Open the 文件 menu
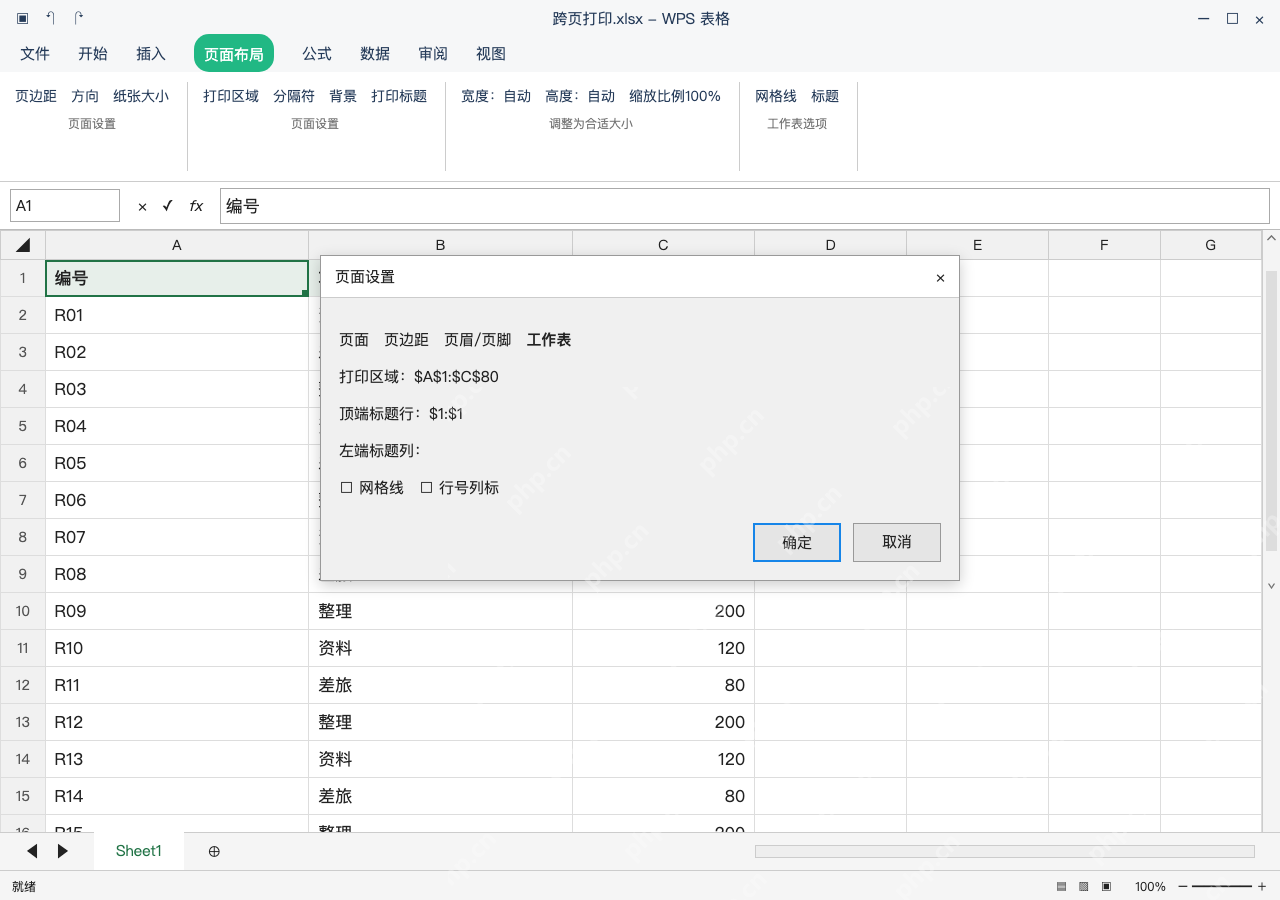The height and width of the screenshot is (900, 1280). point(35,53)
